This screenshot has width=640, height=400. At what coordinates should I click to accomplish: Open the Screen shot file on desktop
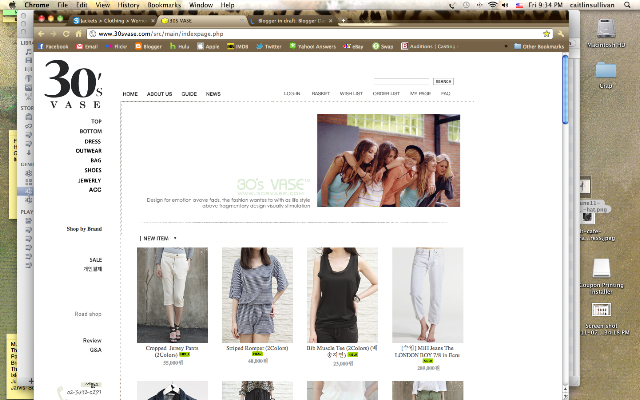pos(602,318)
